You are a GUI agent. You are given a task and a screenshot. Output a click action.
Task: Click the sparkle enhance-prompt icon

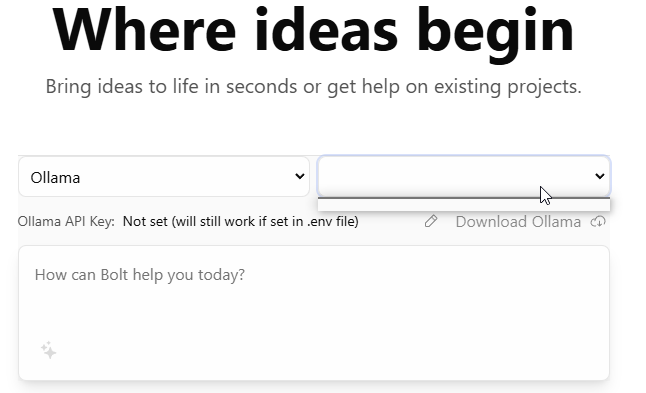click(49, 350)
